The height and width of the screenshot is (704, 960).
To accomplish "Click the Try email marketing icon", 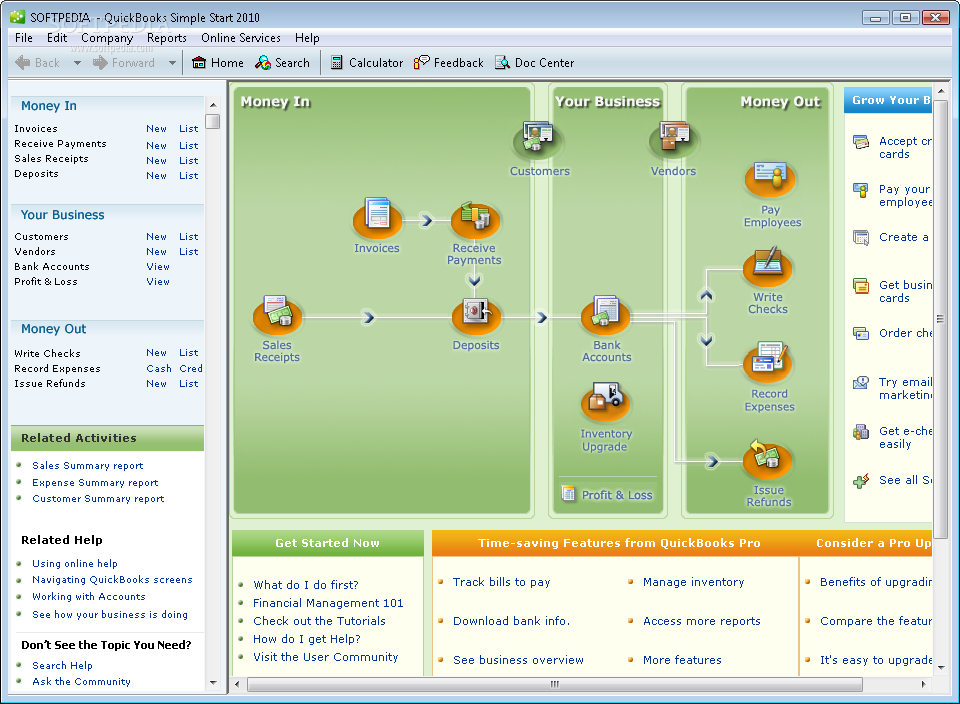I will [x=861, y=383].
